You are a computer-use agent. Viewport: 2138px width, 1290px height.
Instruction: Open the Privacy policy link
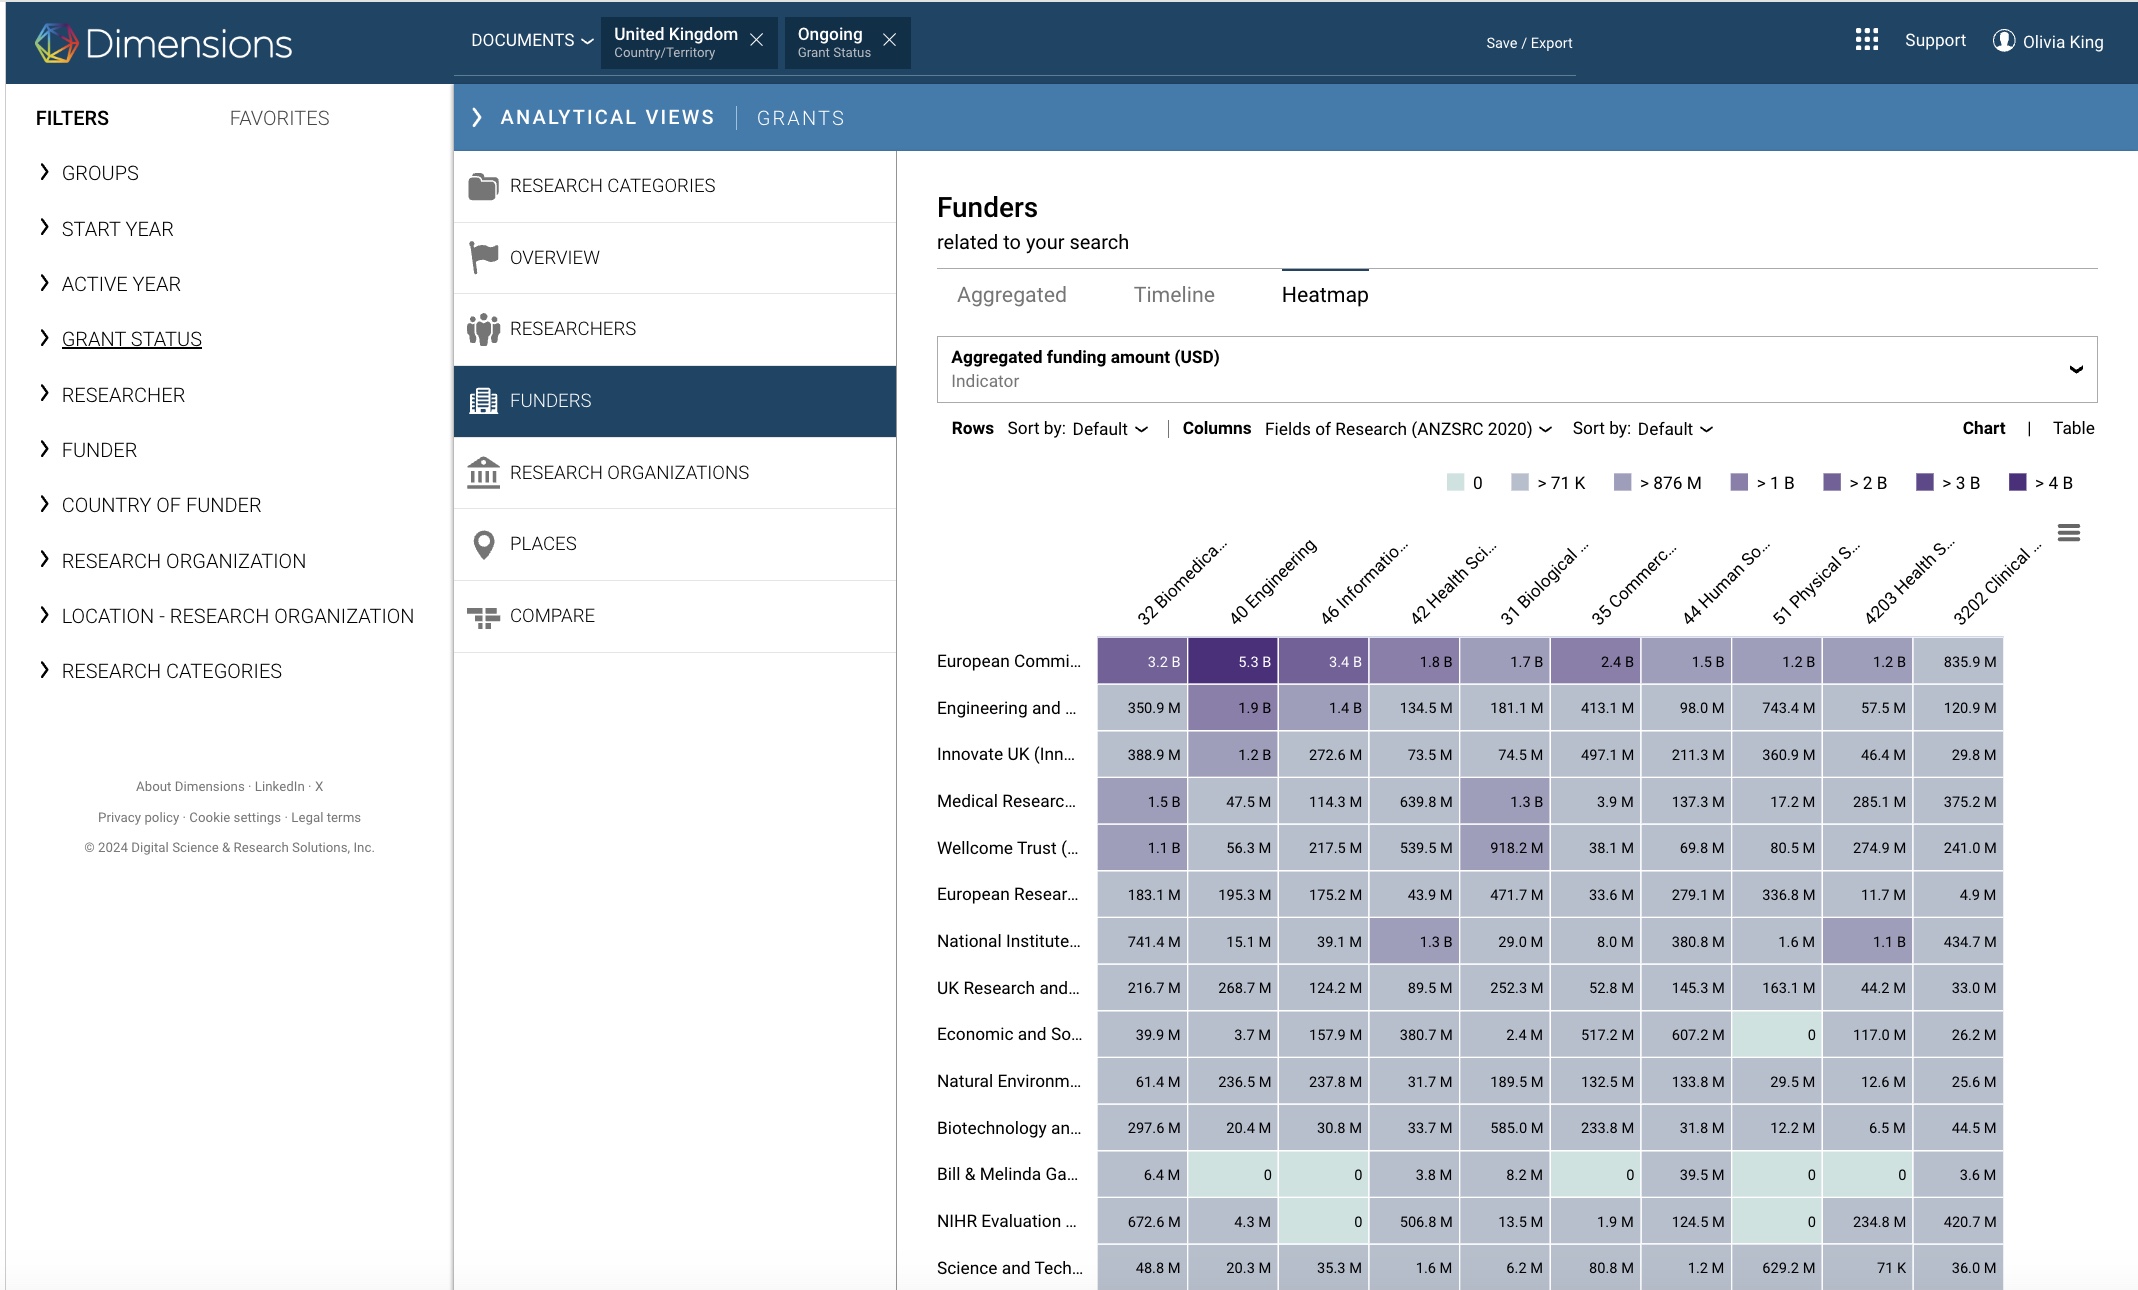click(138, 818)
